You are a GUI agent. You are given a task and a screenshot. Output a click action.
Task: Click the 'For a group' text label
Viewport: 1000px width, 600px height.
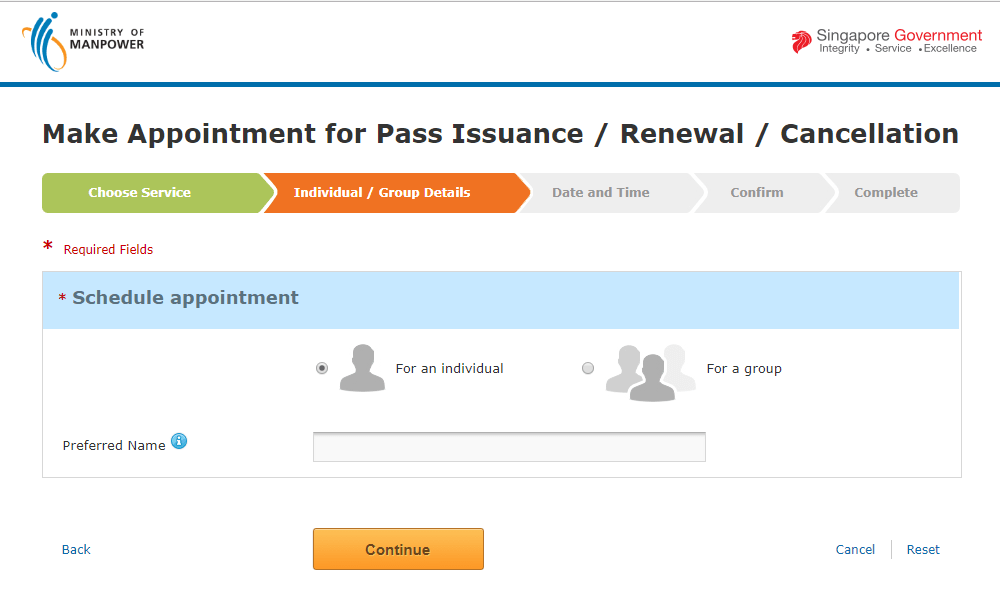(744, 369)
